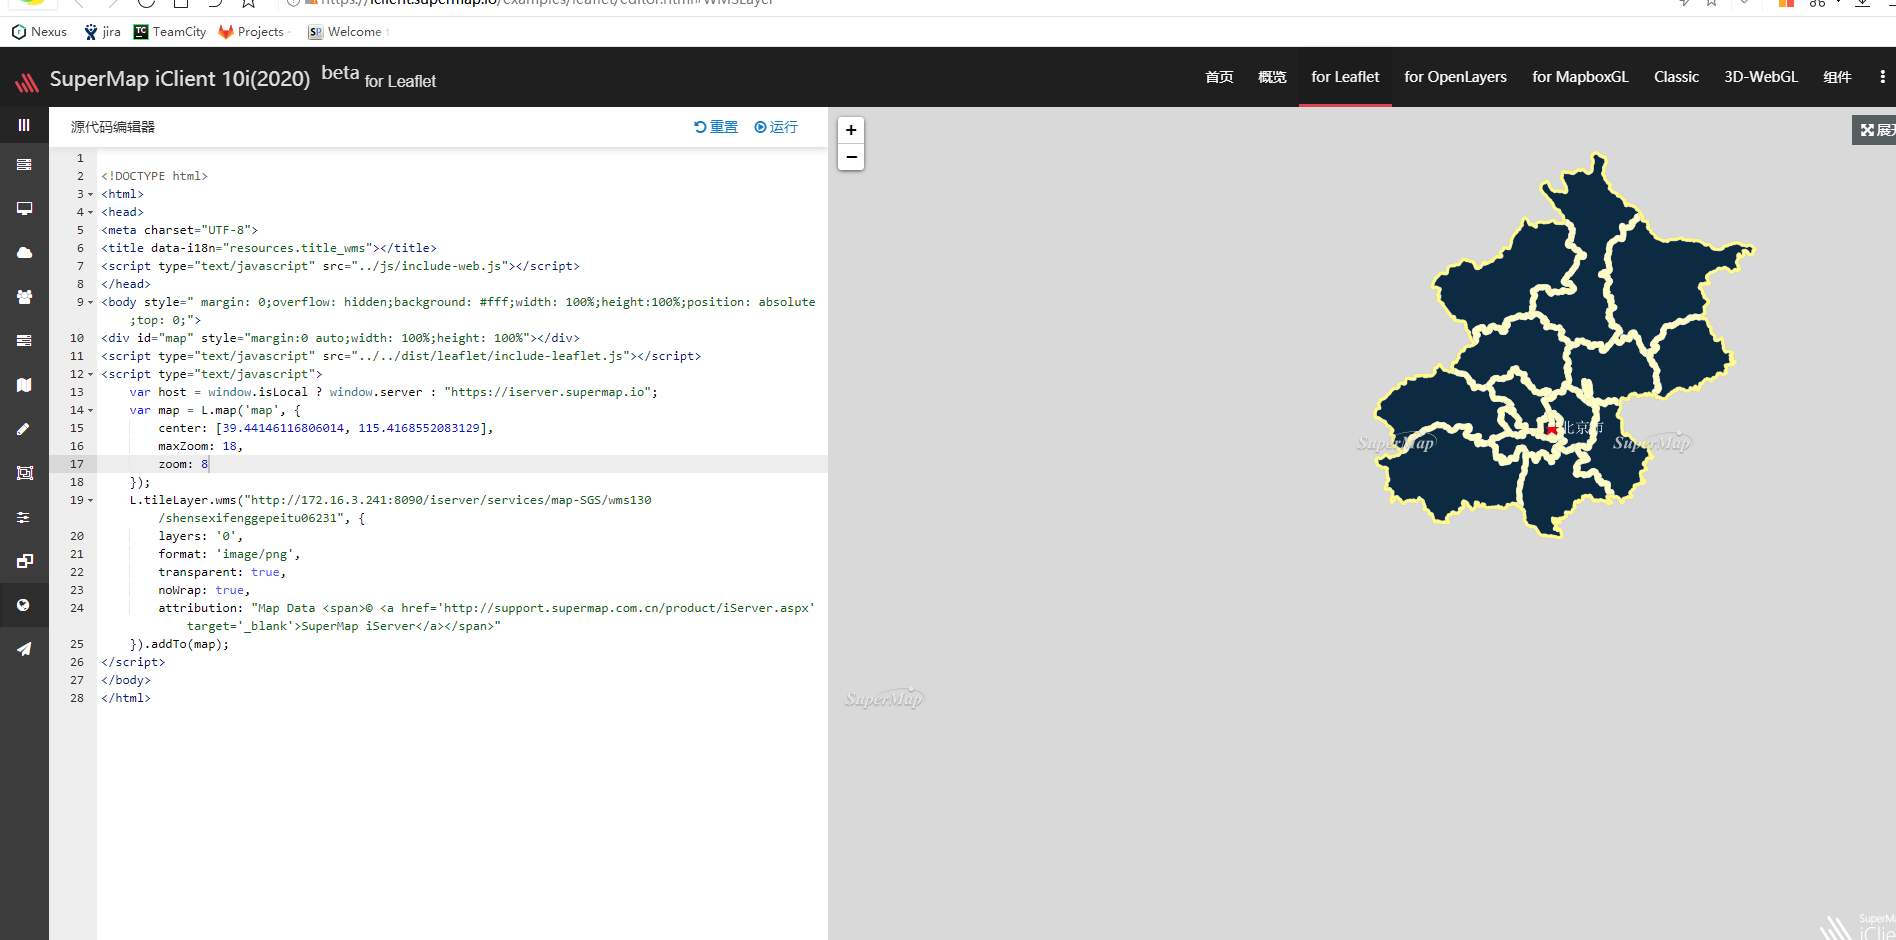
Task: Open jira bookmark
Action: click(102, 32)
